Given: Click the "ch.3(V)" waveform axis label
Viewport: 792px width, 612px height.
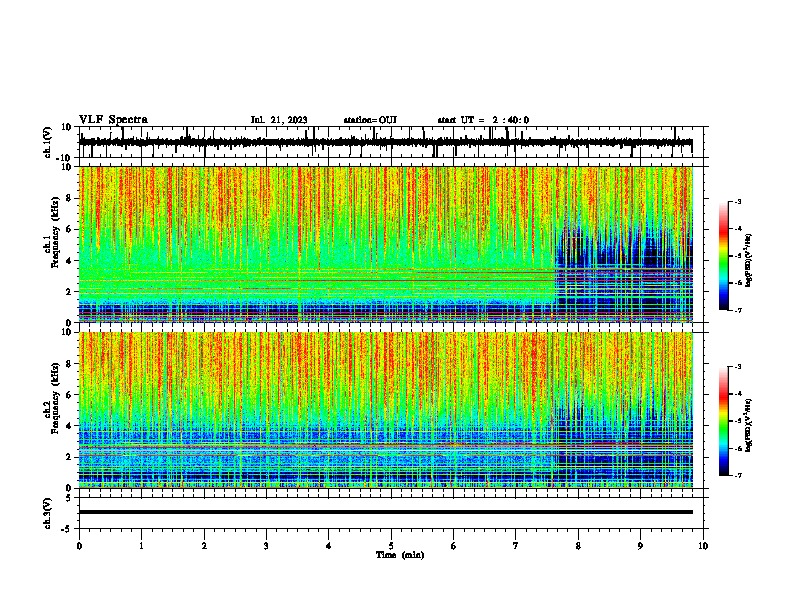Looking at the screenshot, I should [x=48, y=513].
